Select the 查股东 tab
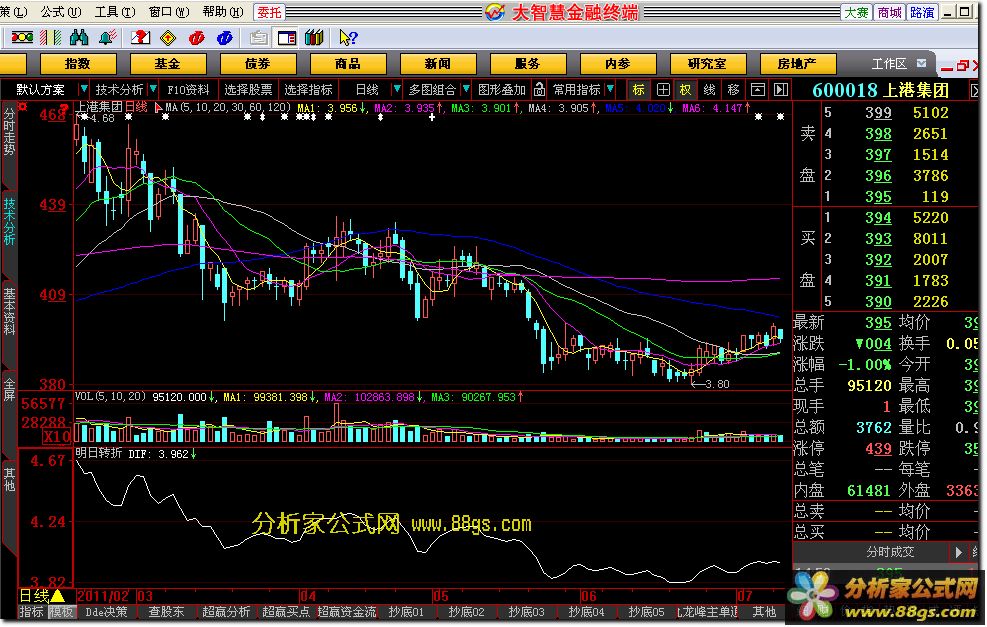This screenshot has width=987, height=627. 166,612
